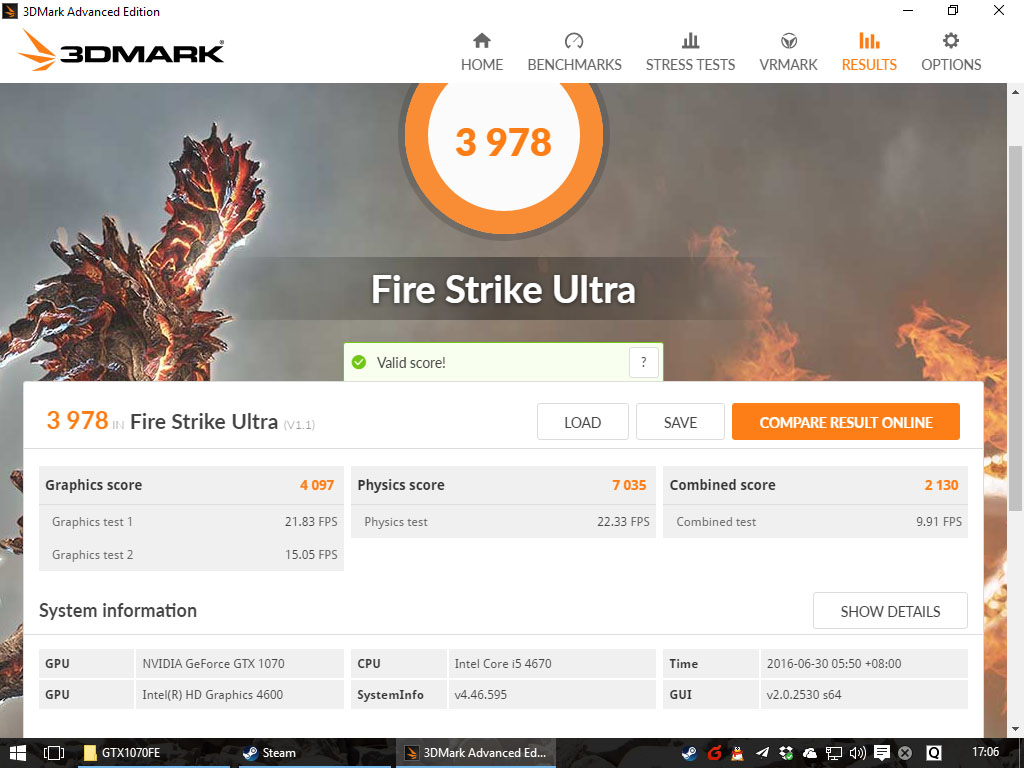The height and width of the screenshot is (768, 1024).
Task: Go to the HOME tab
Action: click(482, 52)
